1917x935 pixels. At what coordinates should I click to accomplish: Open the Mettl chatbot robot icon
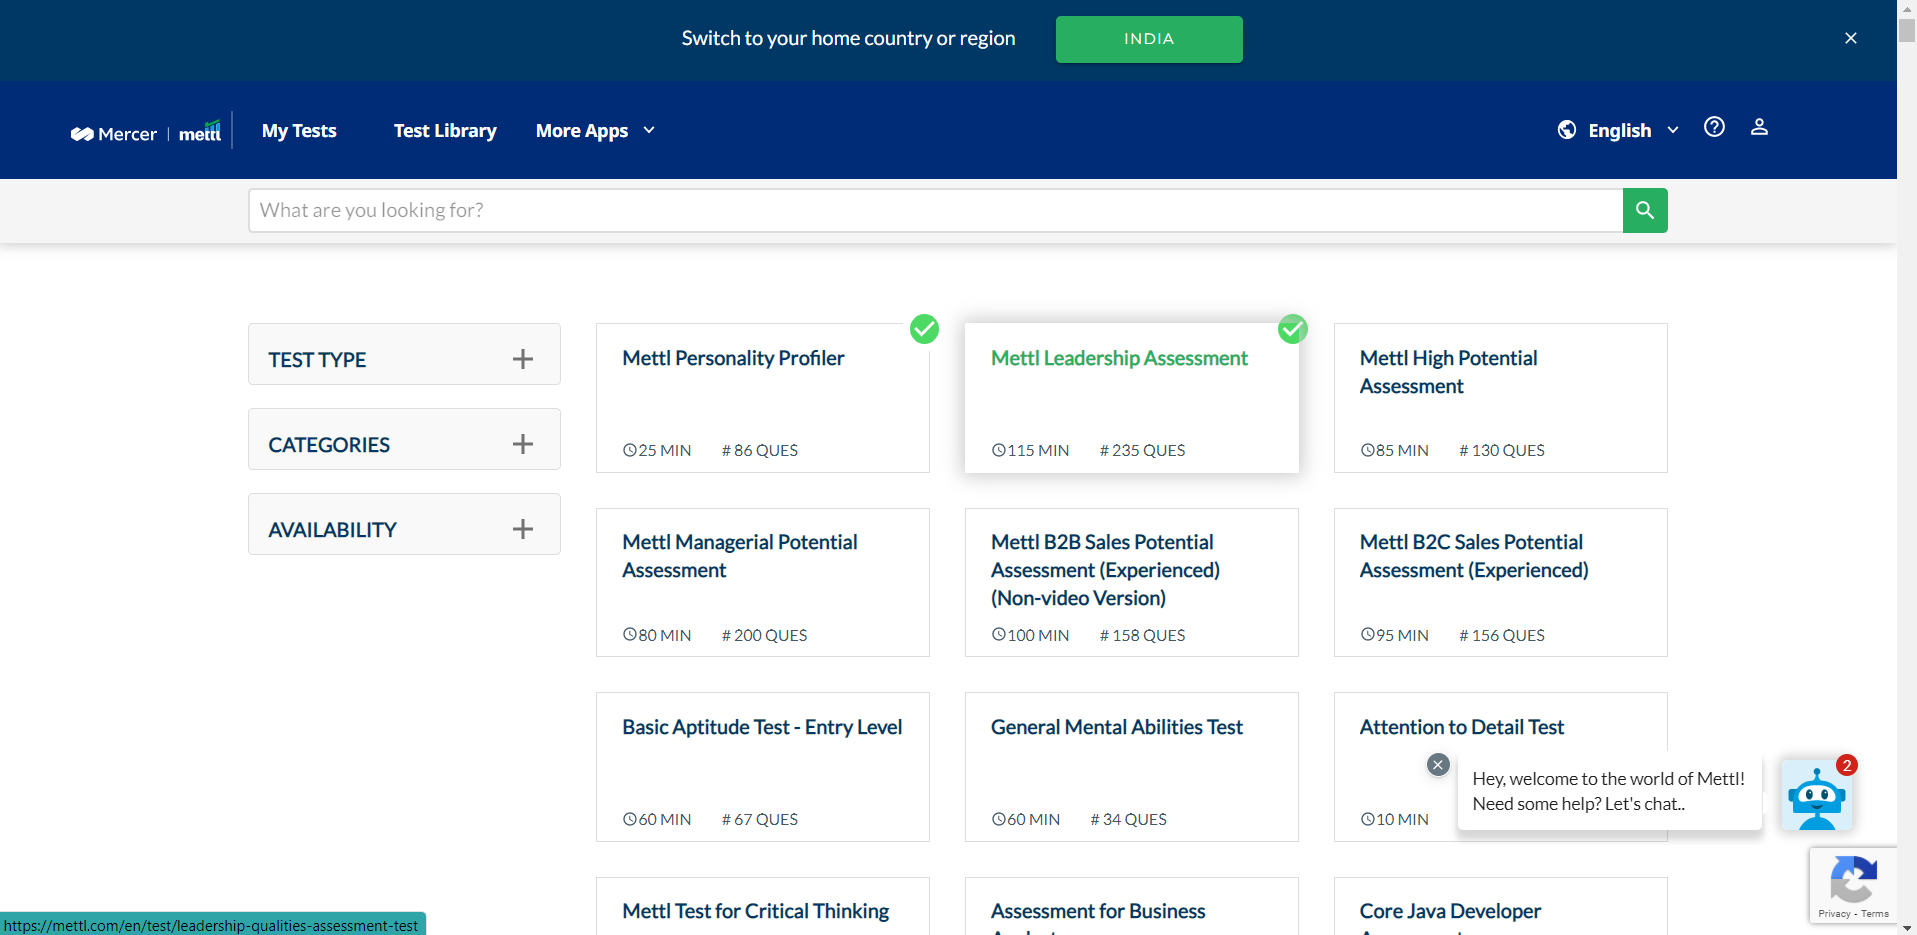point(1816,795)
